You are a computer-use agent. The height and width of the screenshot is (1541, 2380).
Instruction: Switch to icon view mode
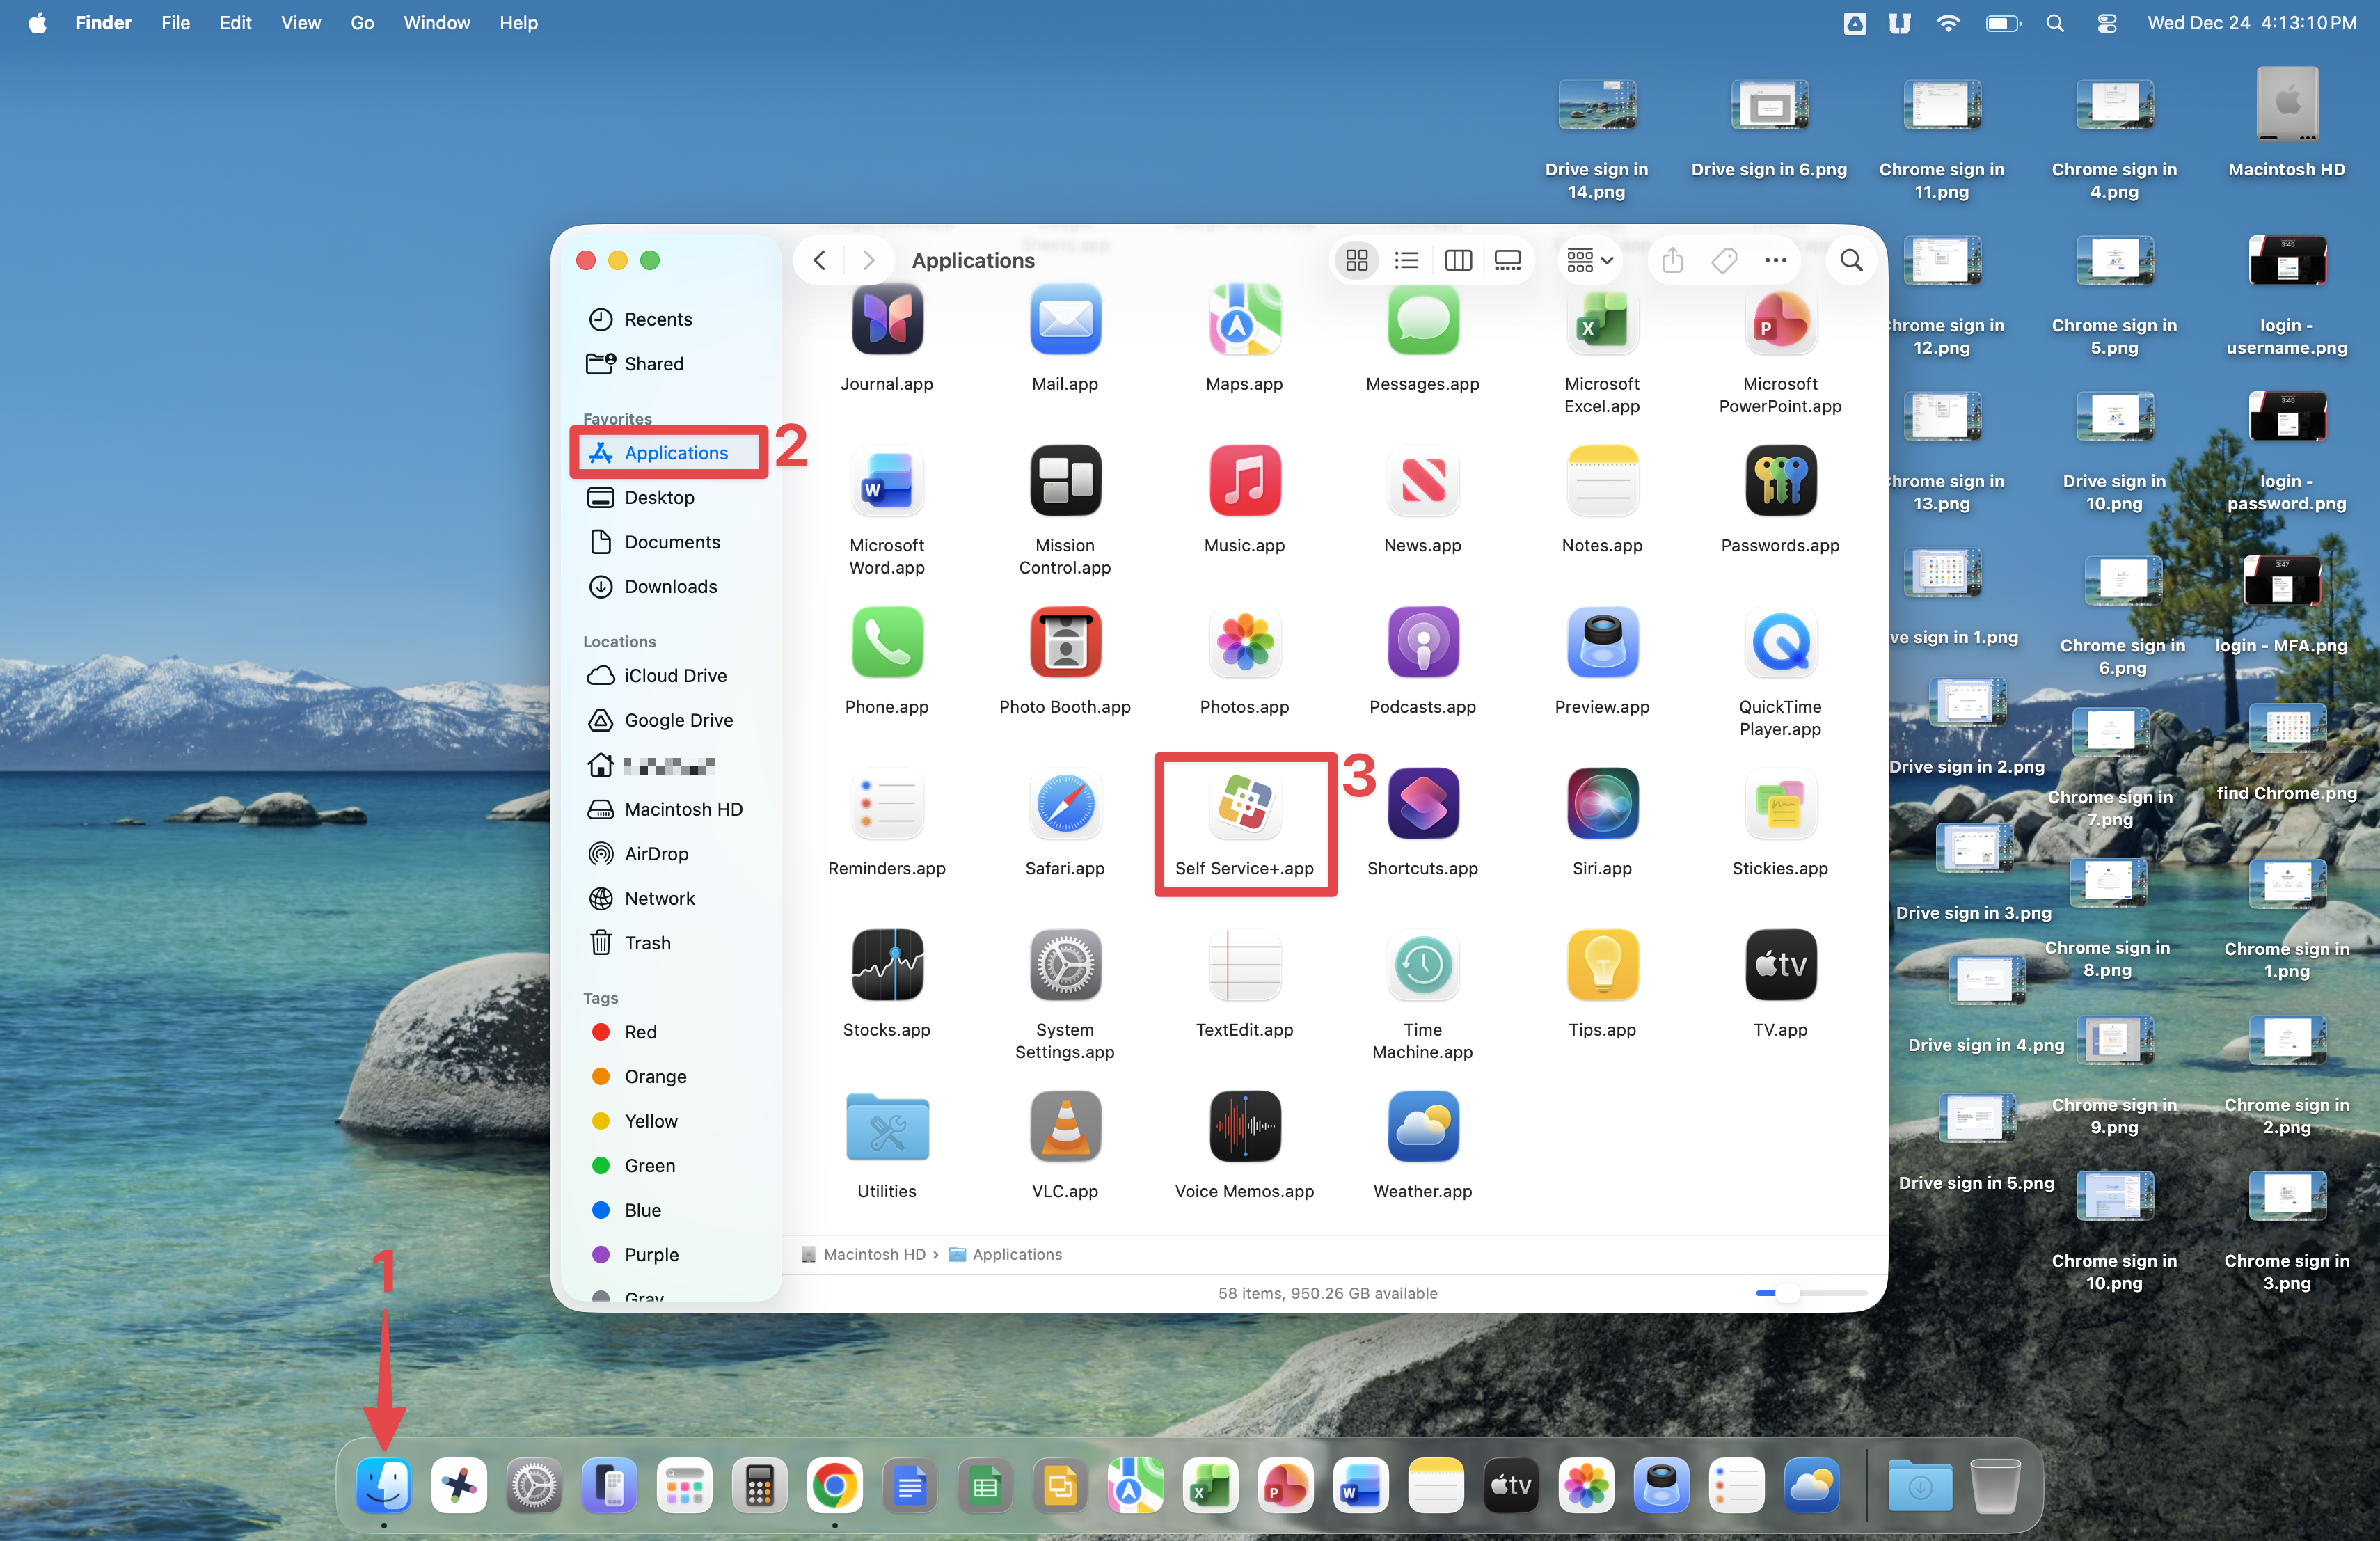tap(1357, 261)
